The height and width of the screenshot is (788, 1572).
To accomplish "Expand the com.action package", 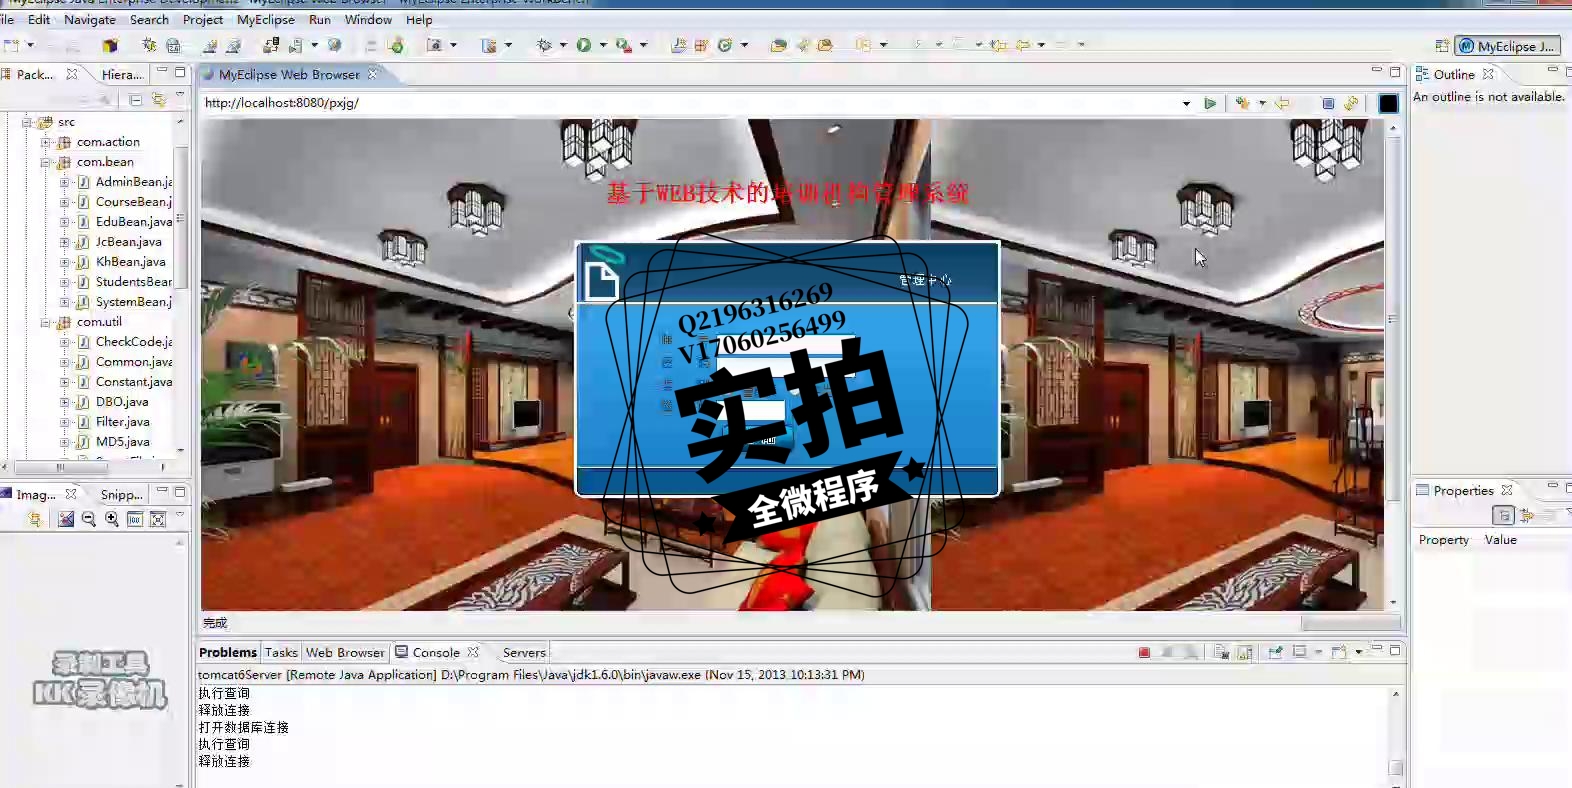I will click(45, 142).
